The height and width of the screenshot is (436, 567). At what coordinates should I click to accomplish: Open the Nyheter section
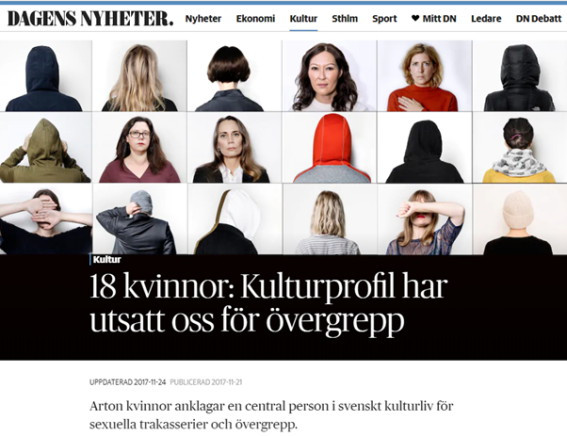(x=203, y=19)
